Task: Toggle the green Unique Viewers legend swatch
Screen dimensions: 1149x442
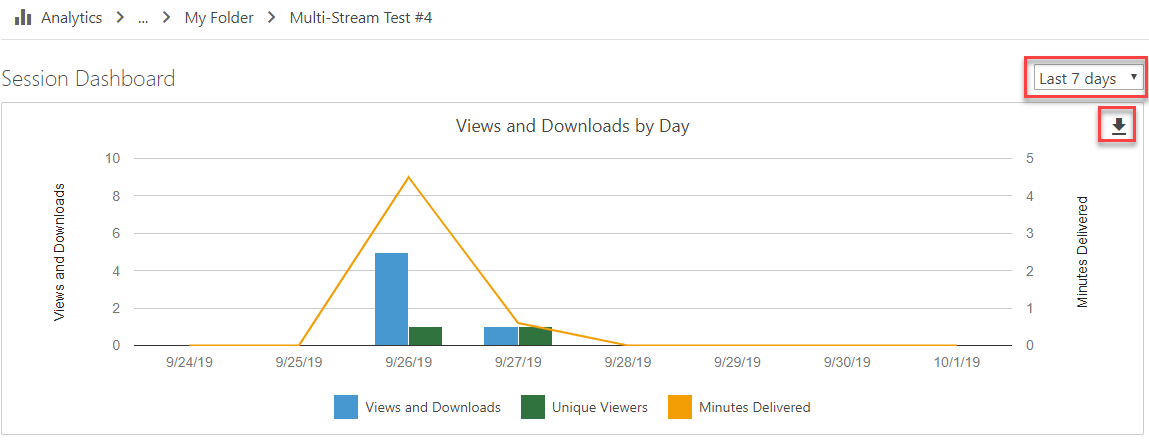Action: pos(532,407)
